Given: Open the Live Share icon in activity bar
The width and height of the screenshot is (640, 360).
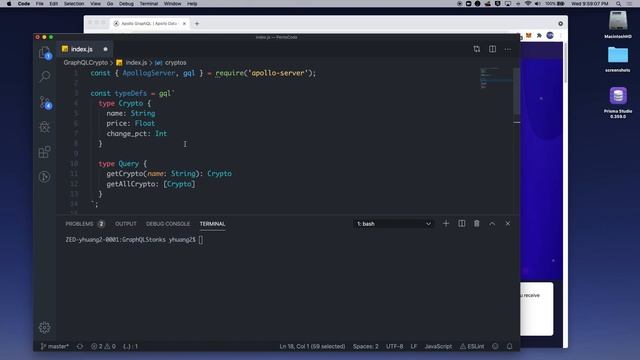Looking at the screenshot, I should pos(45,177).
